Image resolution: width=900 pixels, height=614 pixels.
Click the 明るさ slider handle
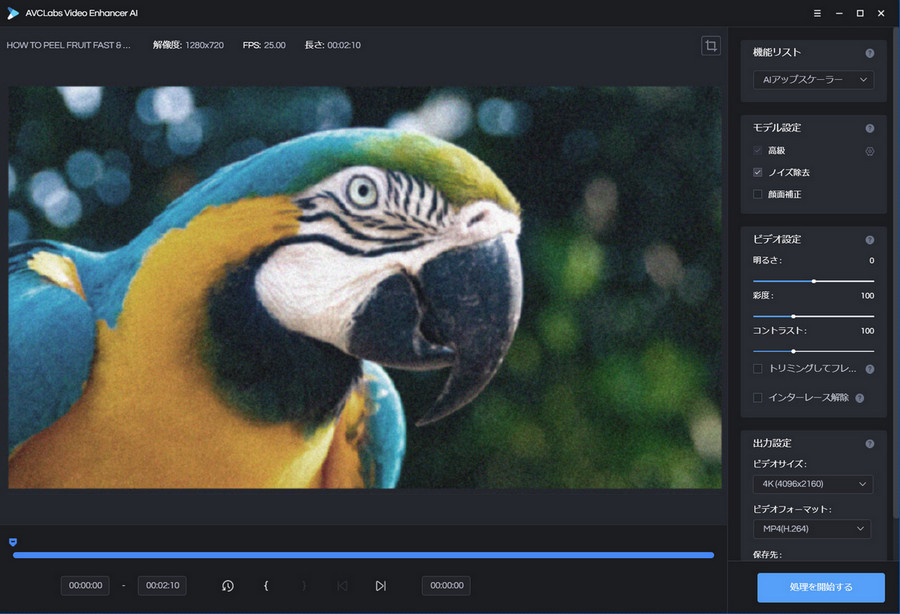pyautogui.click(x=814, y=281)
